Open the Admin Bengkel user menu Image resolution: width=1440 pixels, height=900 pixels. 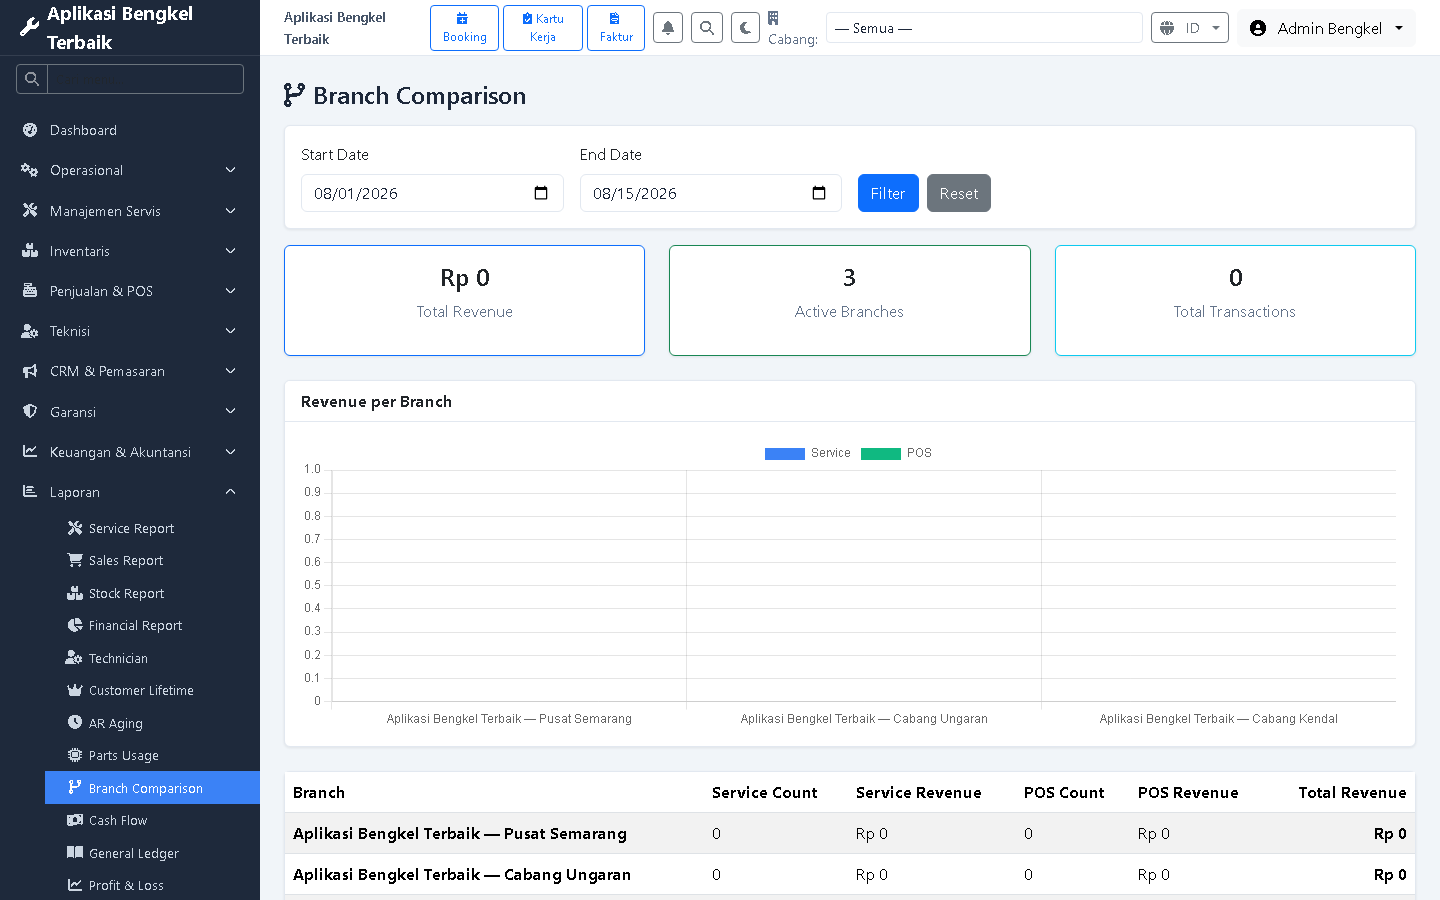tap(1327, 28)
